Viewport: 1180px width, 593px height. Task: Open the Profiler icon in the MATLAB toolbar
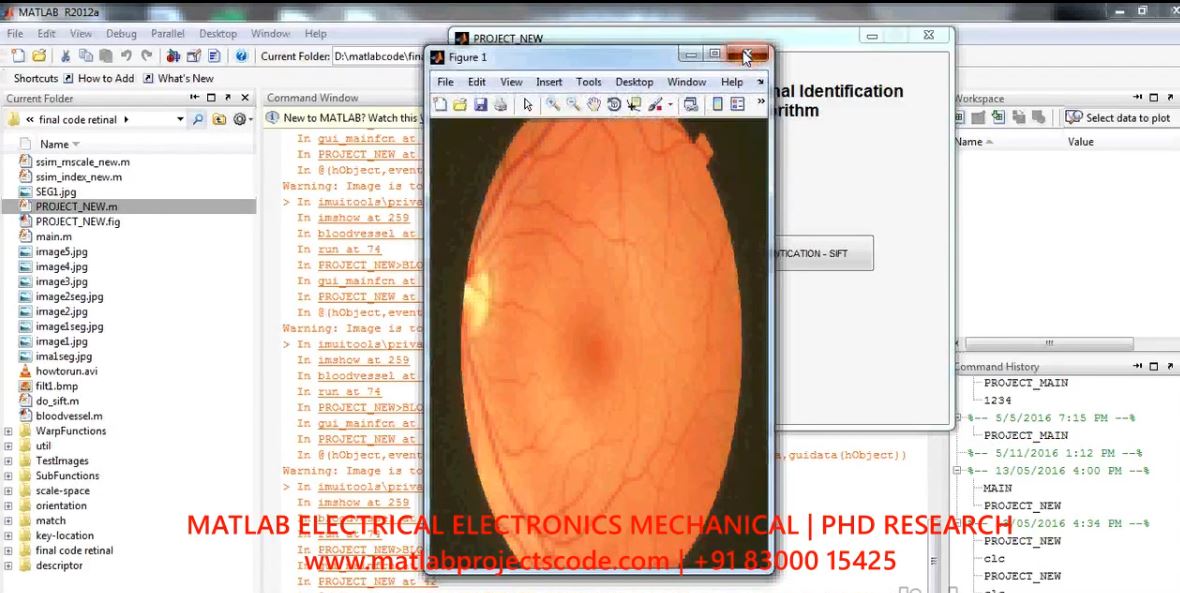pos(214,56)
